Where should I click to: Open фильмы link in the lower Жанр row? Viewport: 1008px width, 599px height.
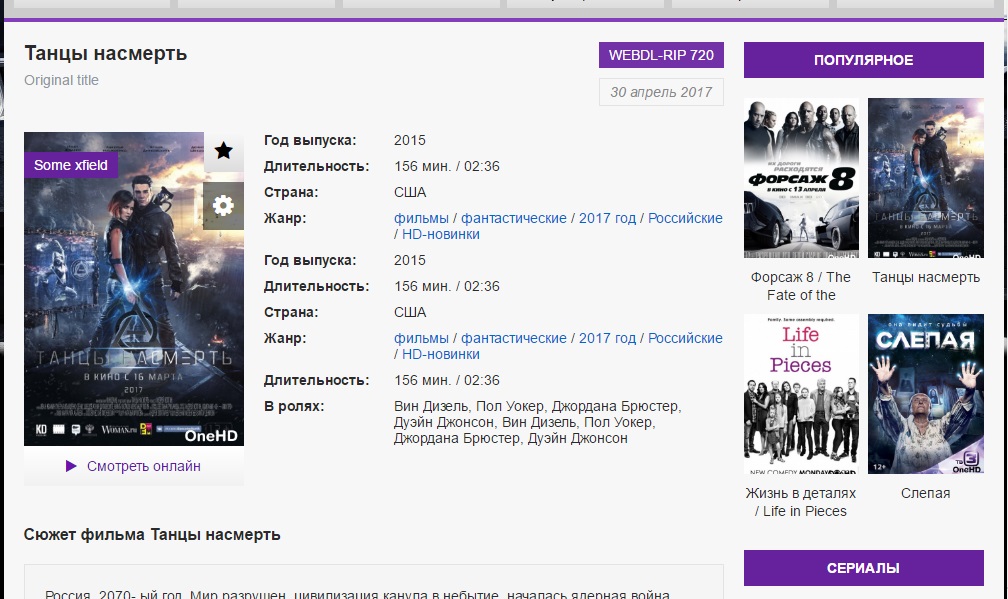point(421,338)
